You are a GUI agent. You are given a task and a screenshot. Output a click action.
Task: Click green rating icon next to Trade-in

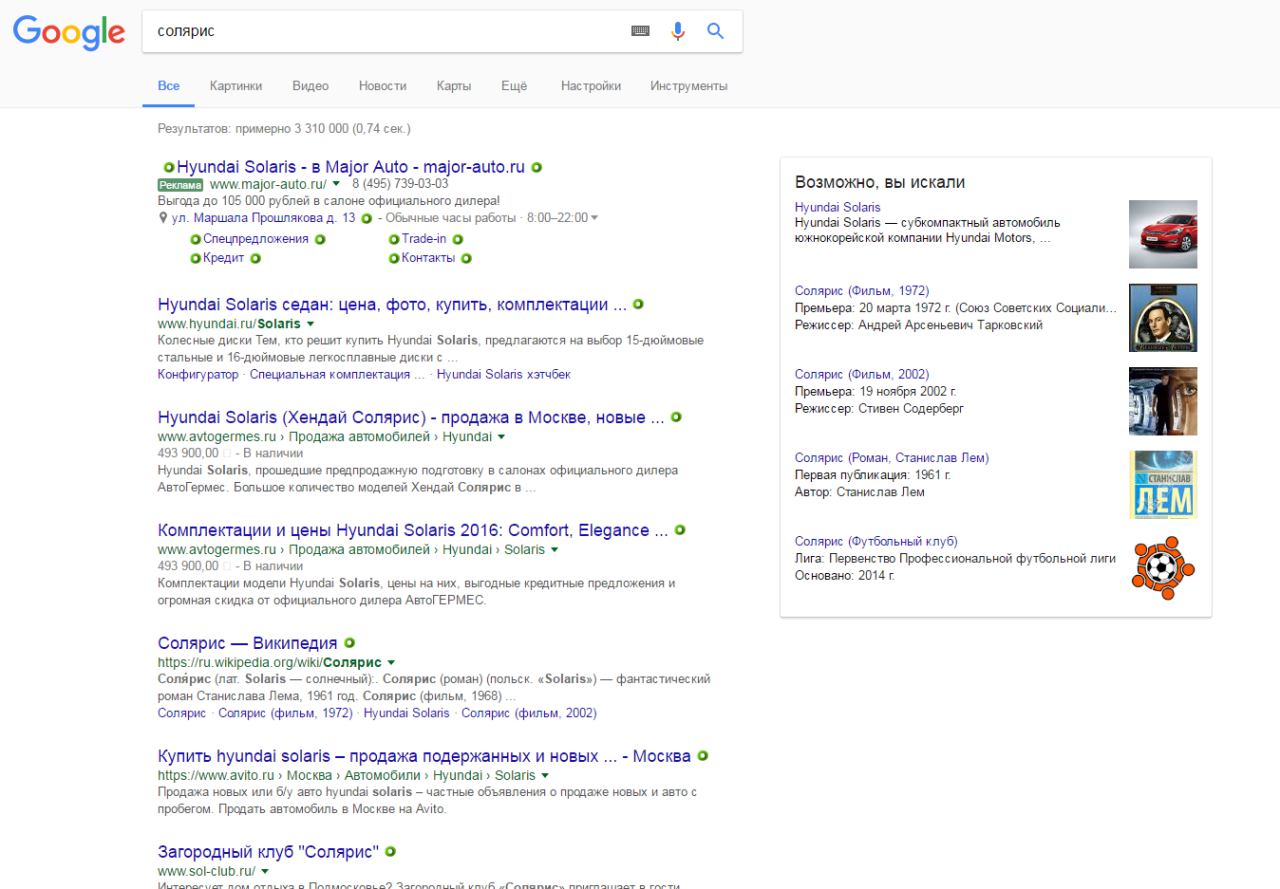(457, 239)
